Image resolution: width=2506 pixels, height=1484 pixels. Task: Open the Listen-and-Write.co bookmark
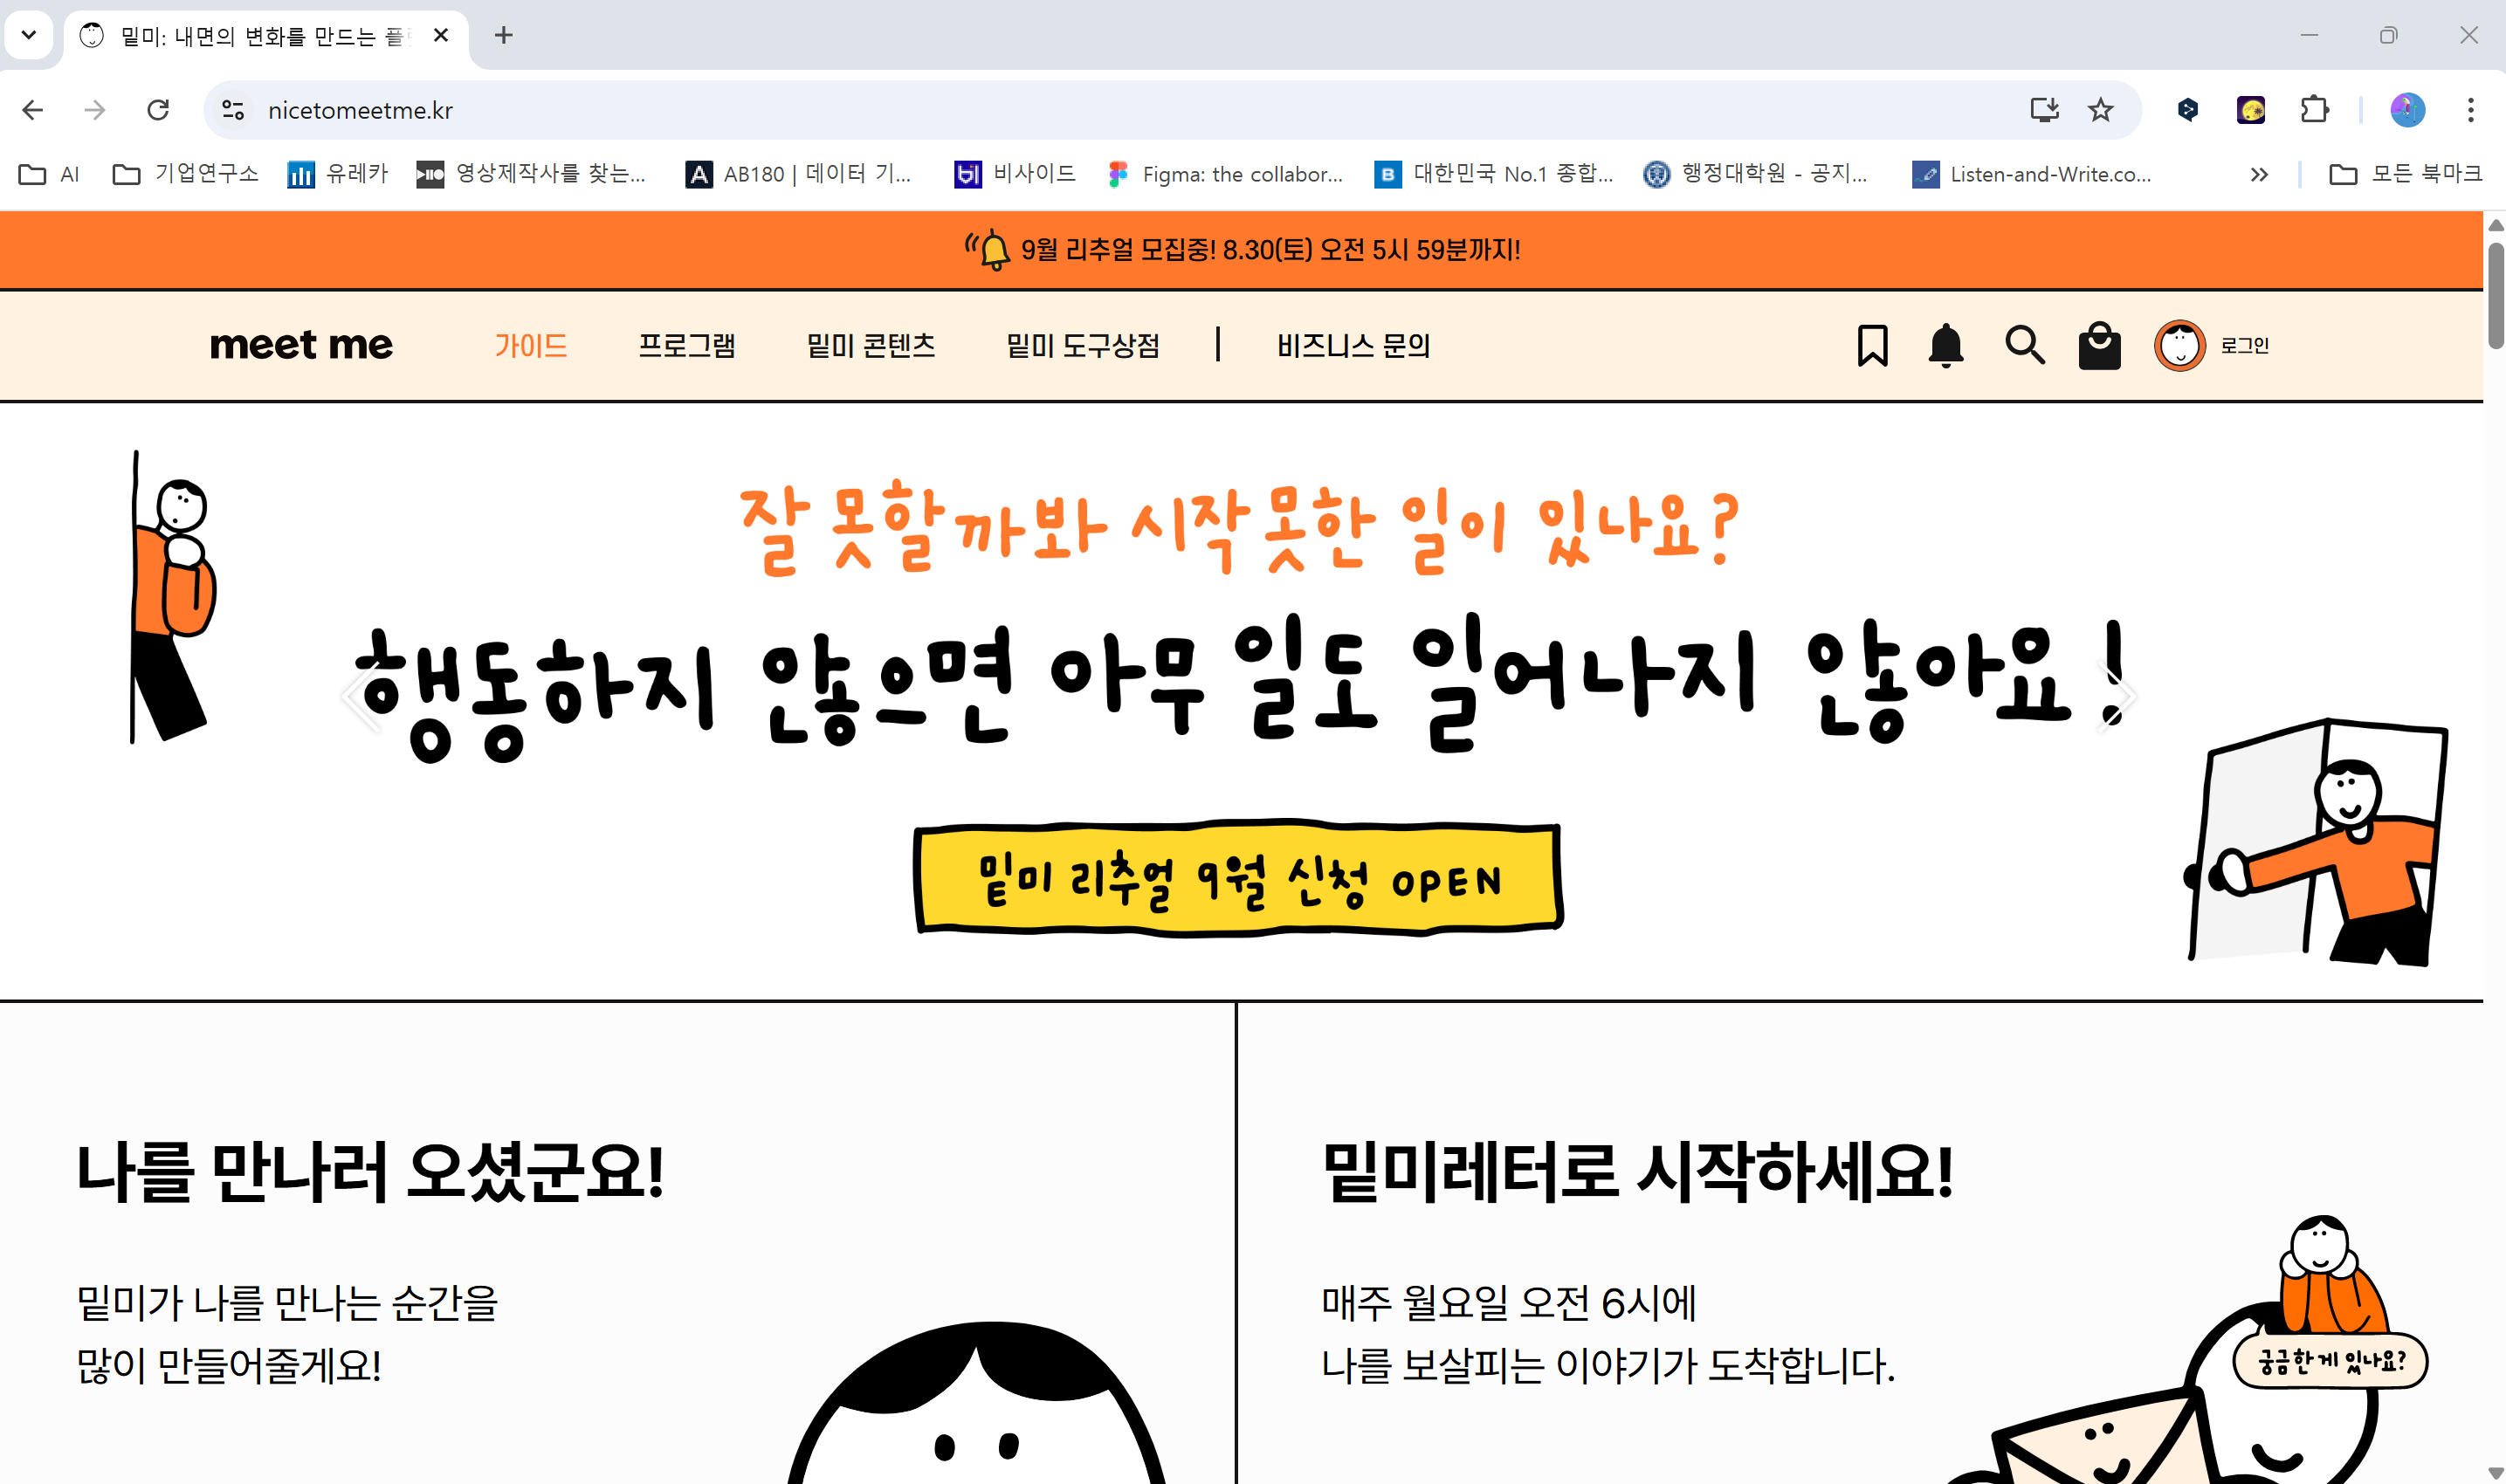click(2032, 174)
